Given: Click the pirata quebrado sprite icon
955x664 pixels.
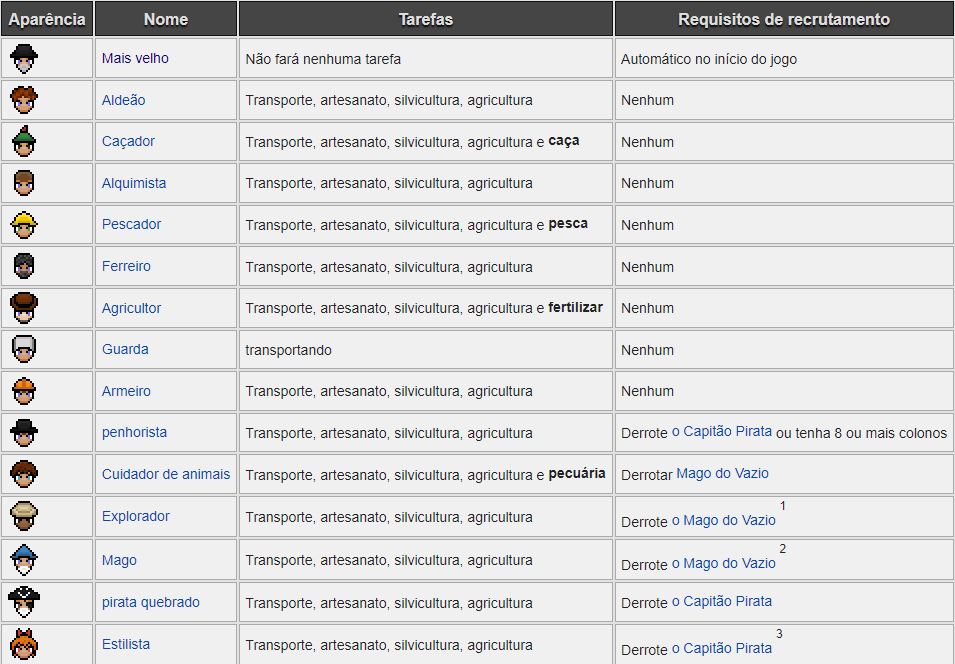Looking at the screenshot, I should click(24, 601).
